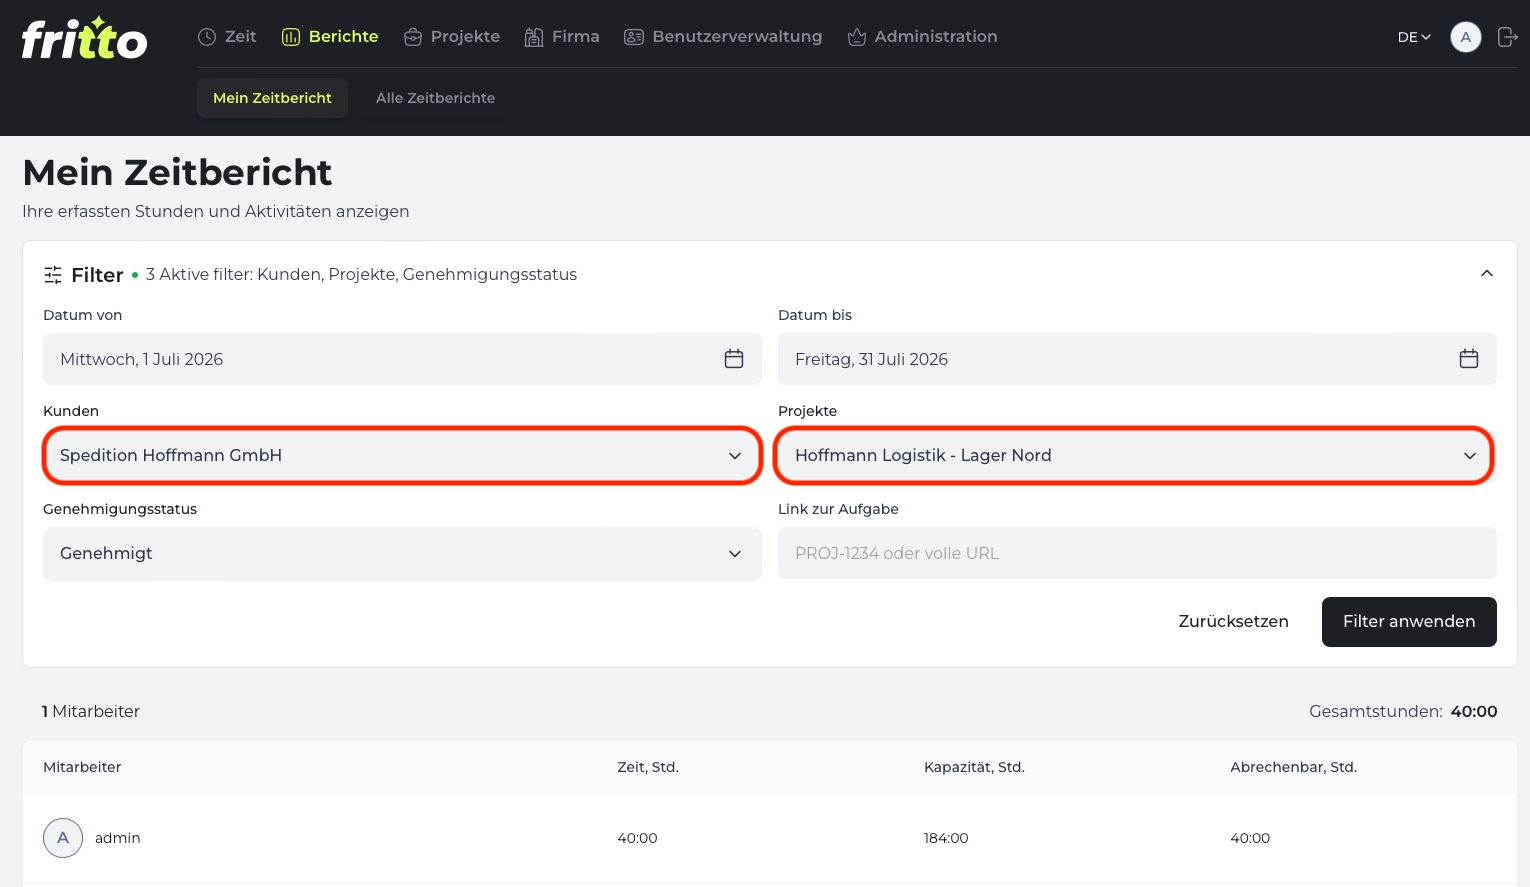Image resolution: width=1530 pixels, height=887 pixels.
Task: Collapse the Filter panel chevron
Action: [1487, 274]
